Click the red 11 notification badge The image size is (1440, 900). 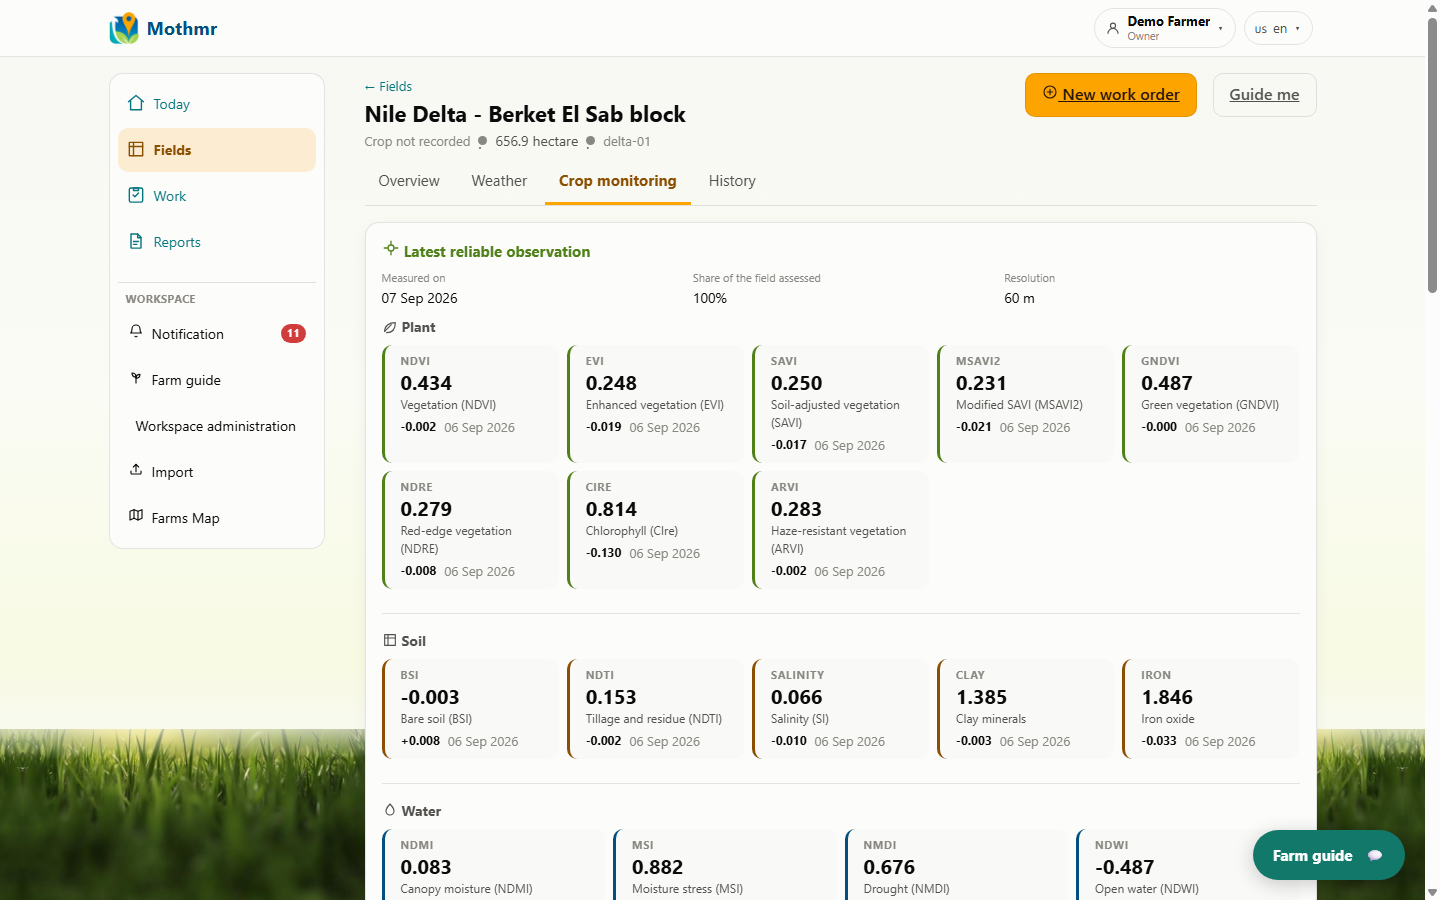pyautogui.click(x=293, y=333)
